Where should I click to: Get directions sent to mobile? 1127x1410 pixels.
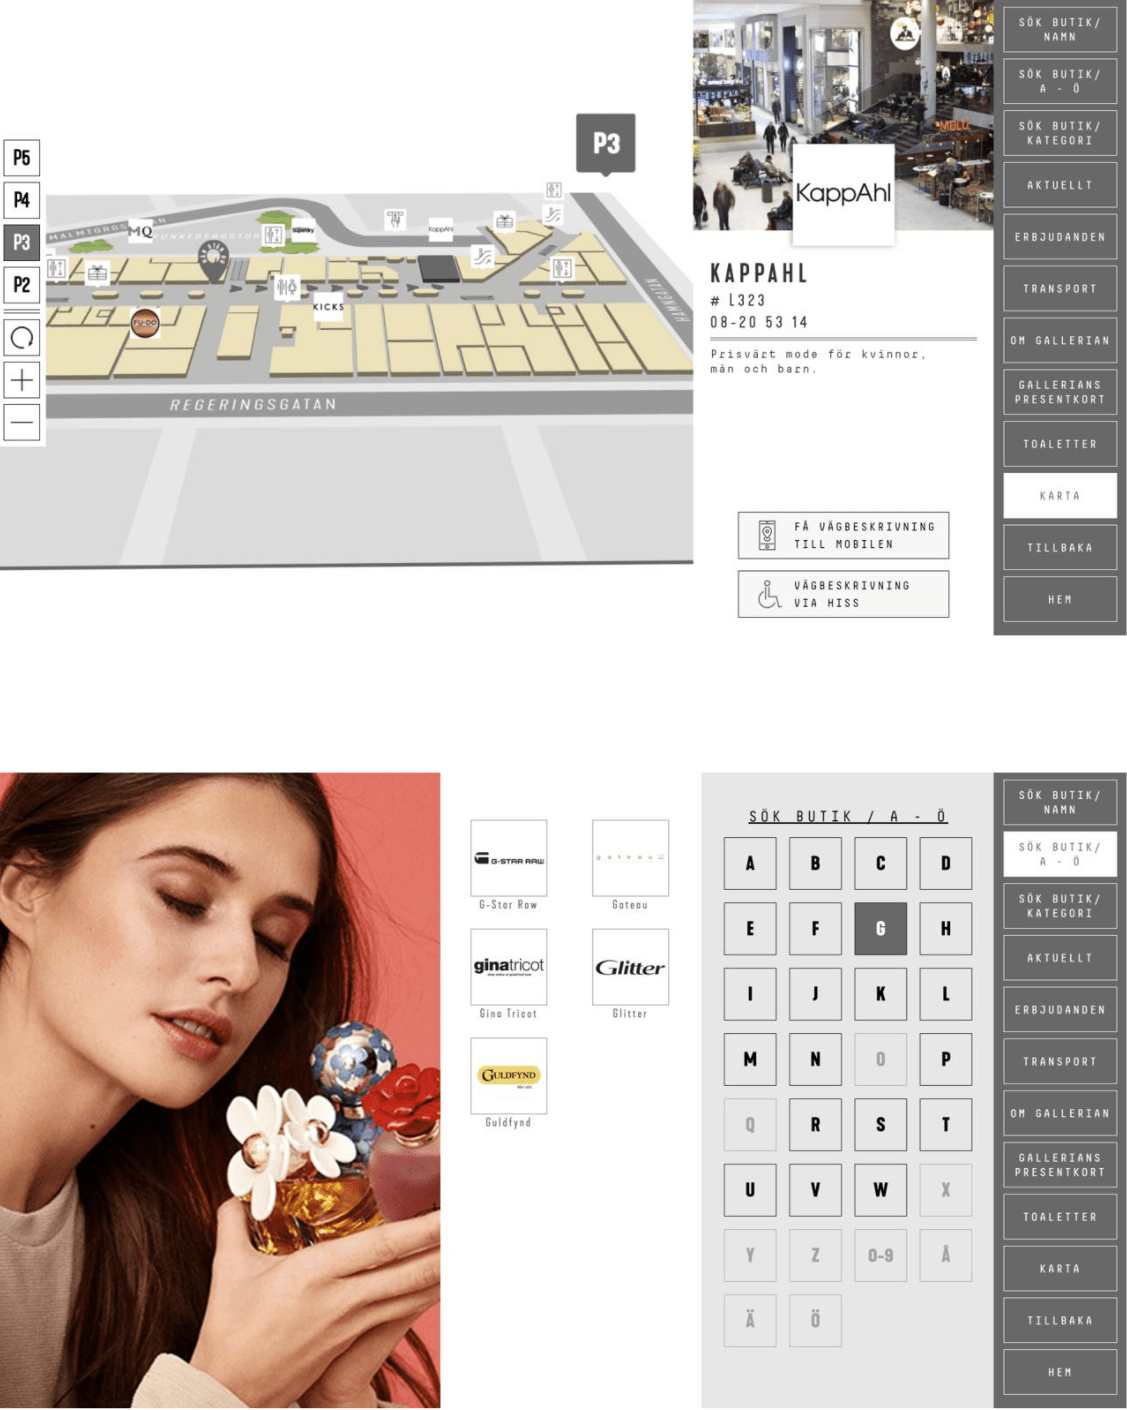pyautogui.click(x=843, y=536)
